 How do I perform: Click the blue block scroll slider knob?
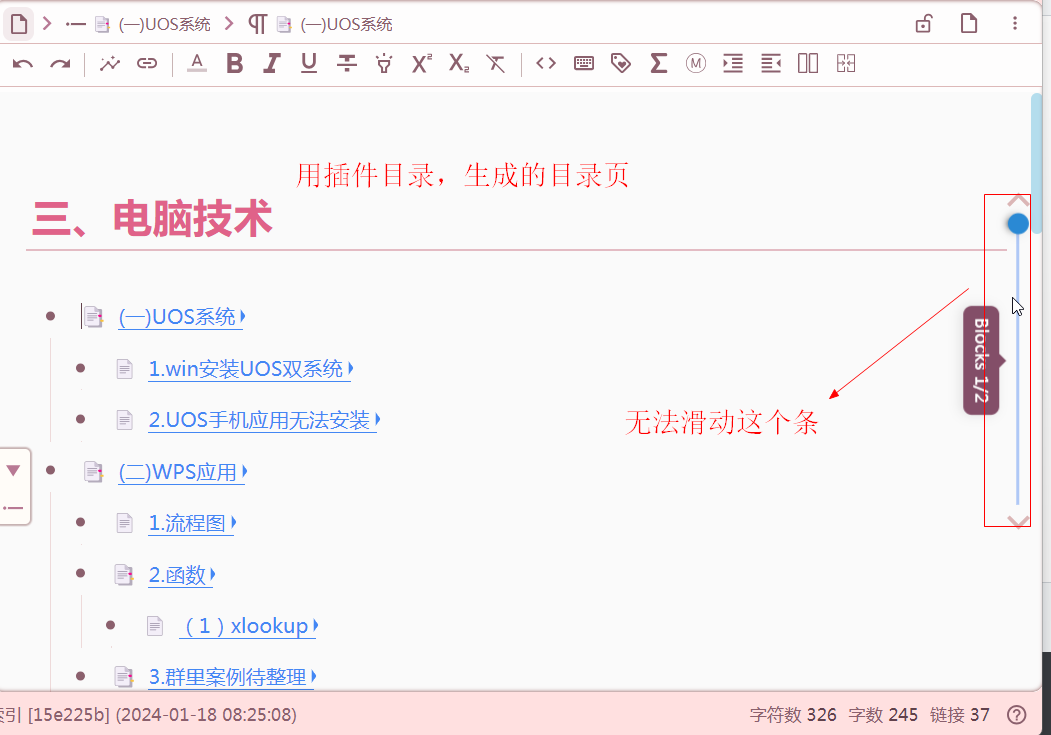click(x=1017, y=224)
